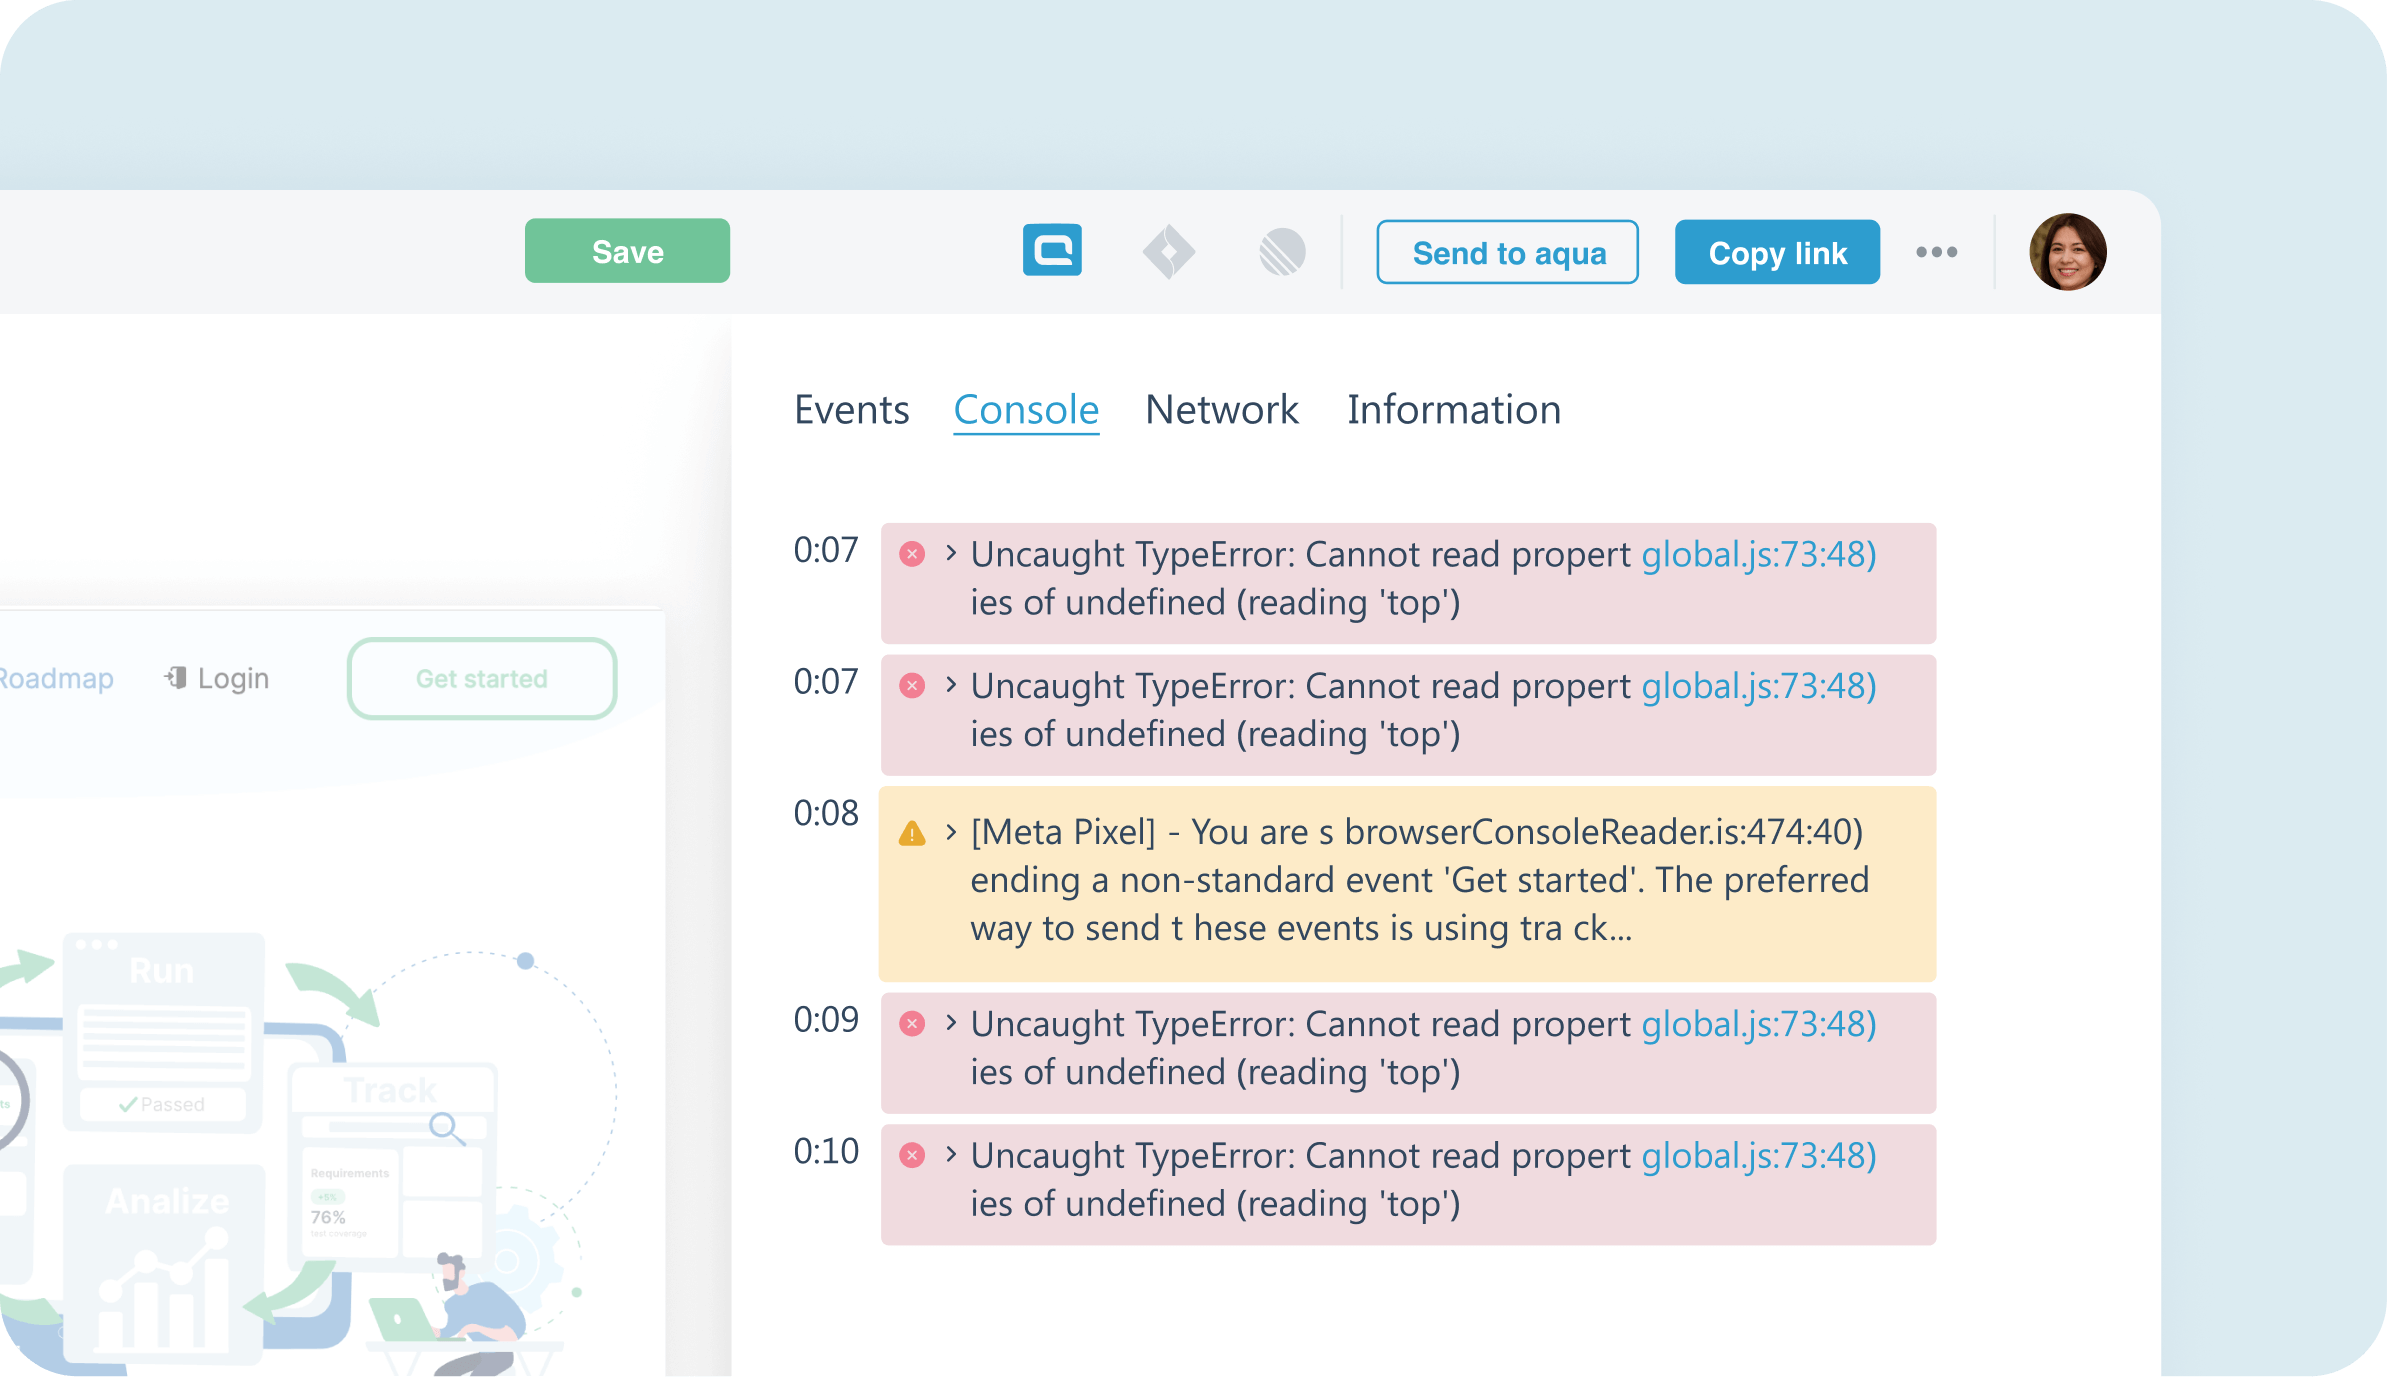Open the more options ellipsis menu
This screenshot has width=2387, height=1377.
coord(1937,251)
